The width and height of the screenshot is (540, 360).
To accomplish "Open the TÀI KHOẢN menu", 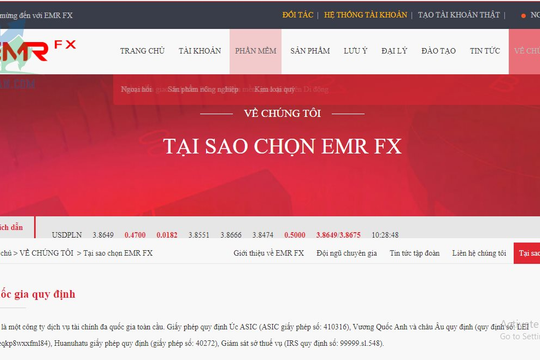I will (200, 51).
